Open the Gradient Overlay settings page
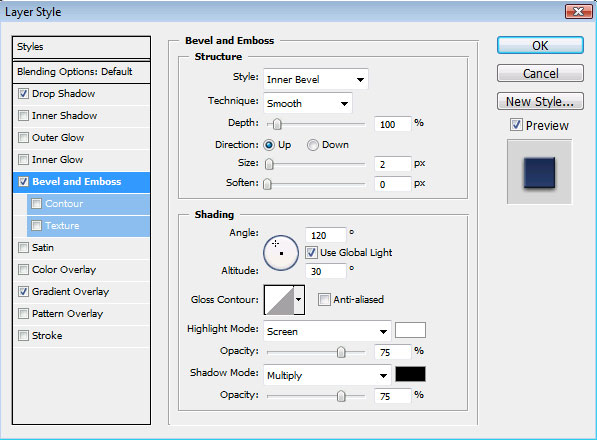597x440 pixels. [x=71, y=292]
